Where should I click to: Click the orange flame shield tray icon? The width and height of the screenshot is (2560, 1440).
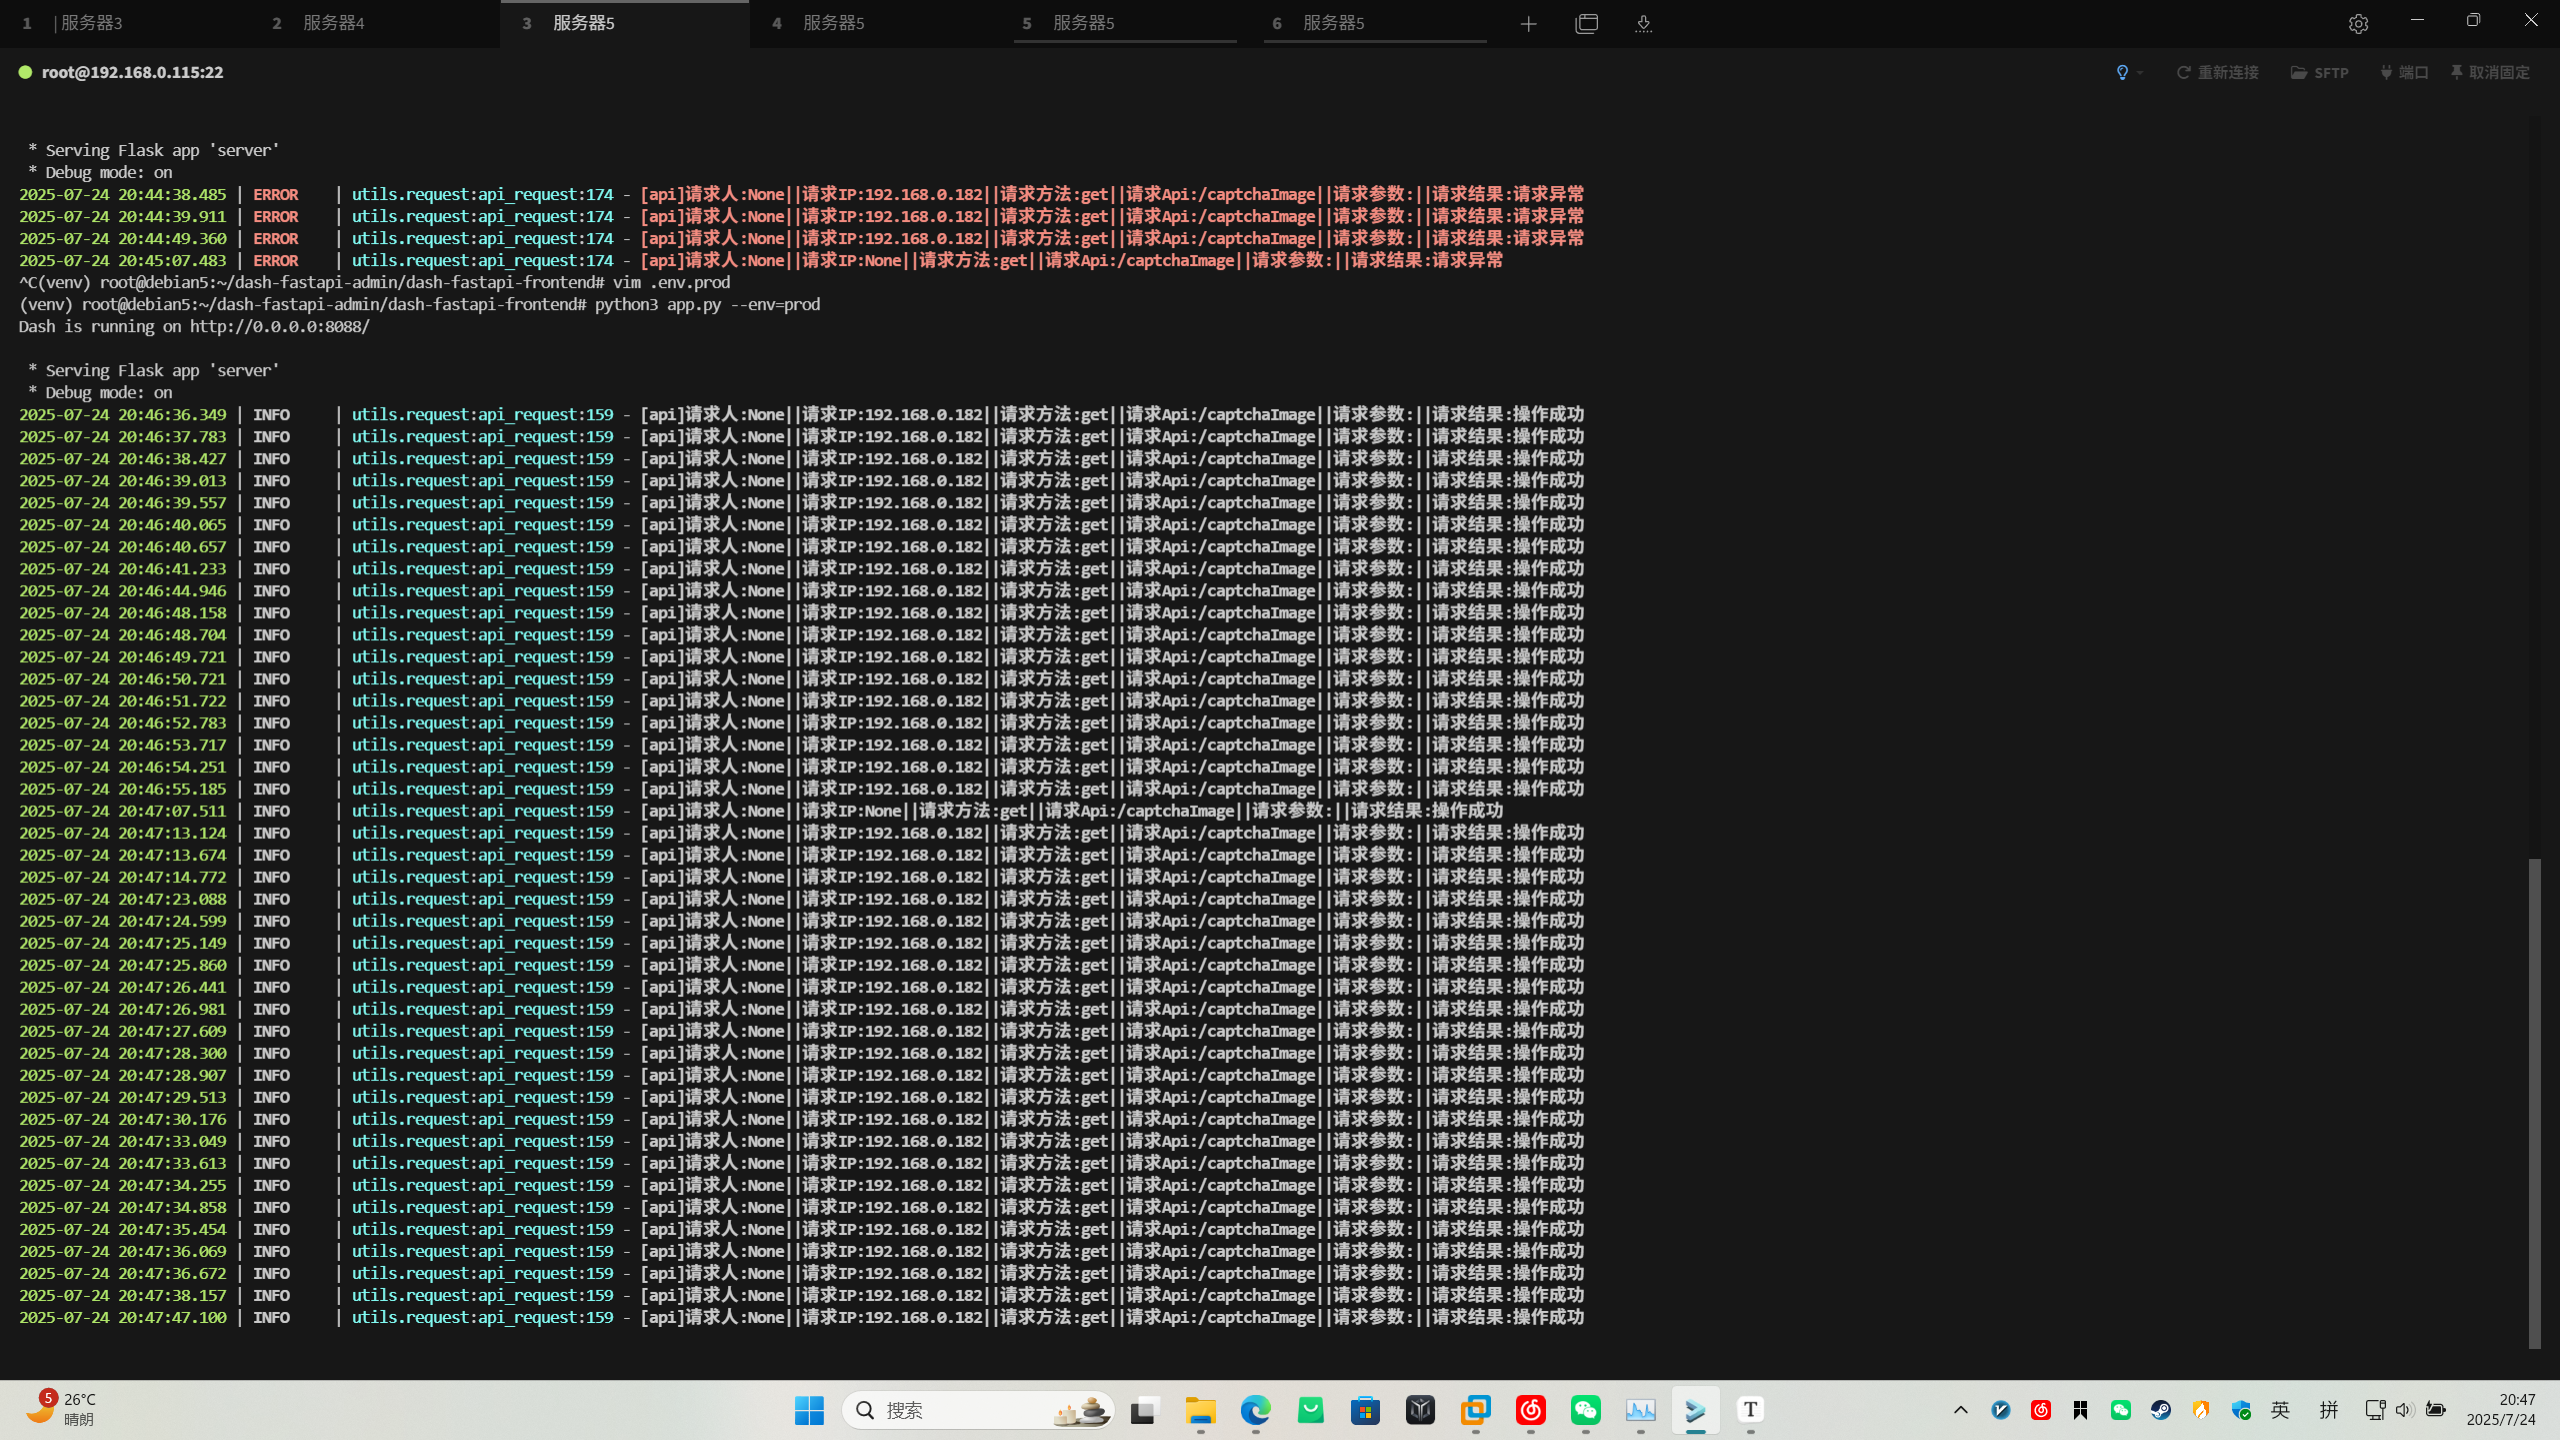click(x=2200, y=1410)
